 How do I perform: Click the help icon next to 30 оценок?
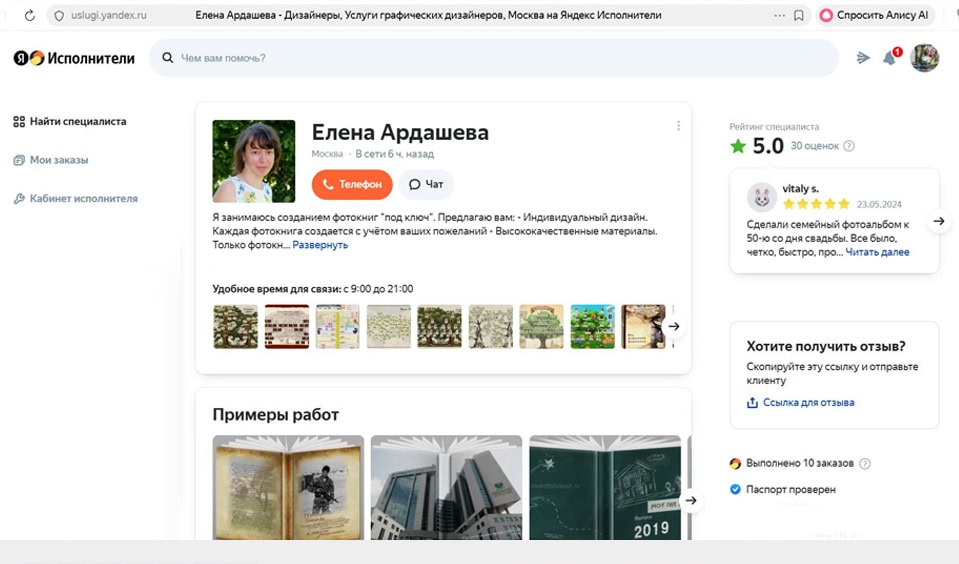[x=849, y=146]
